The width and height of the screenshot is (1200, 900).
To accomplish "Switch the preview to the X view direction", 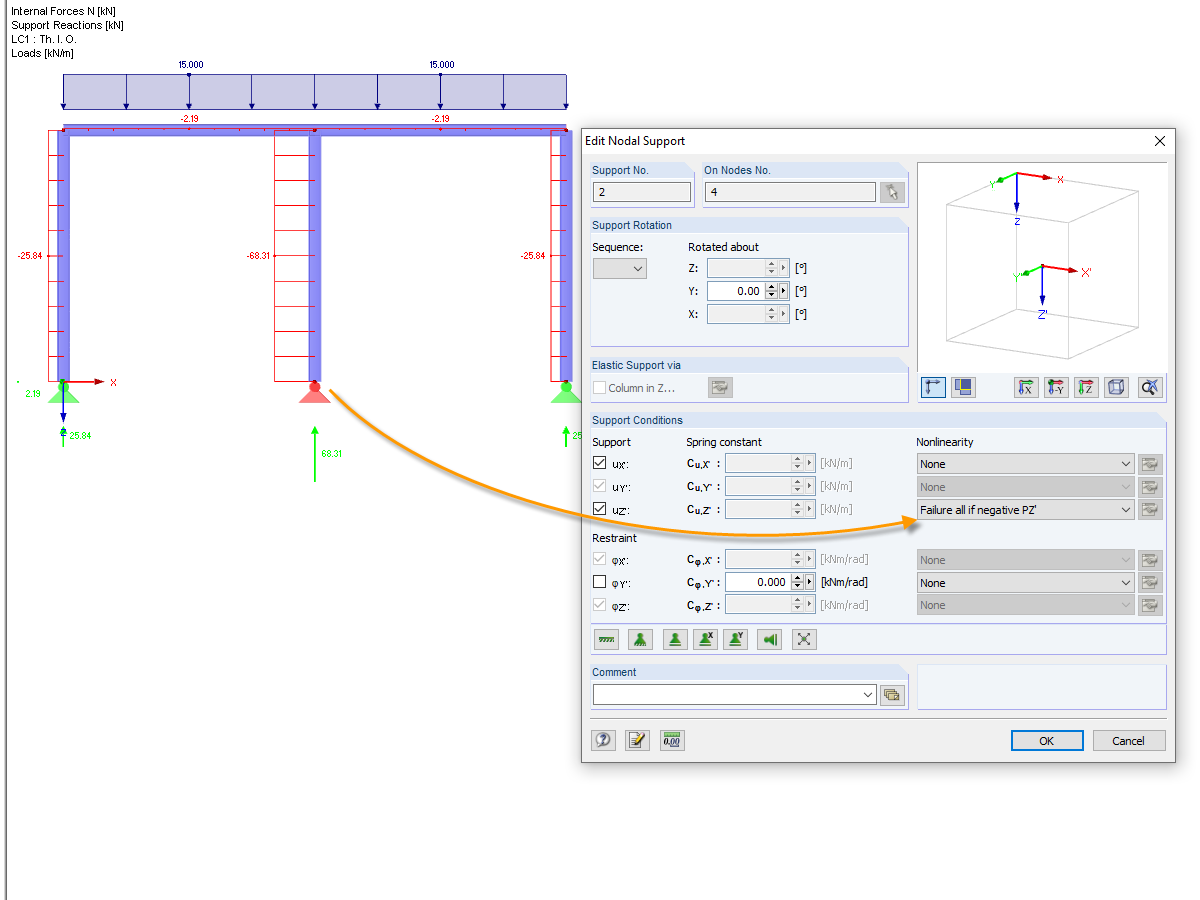I will click(x=1027, y=387).
